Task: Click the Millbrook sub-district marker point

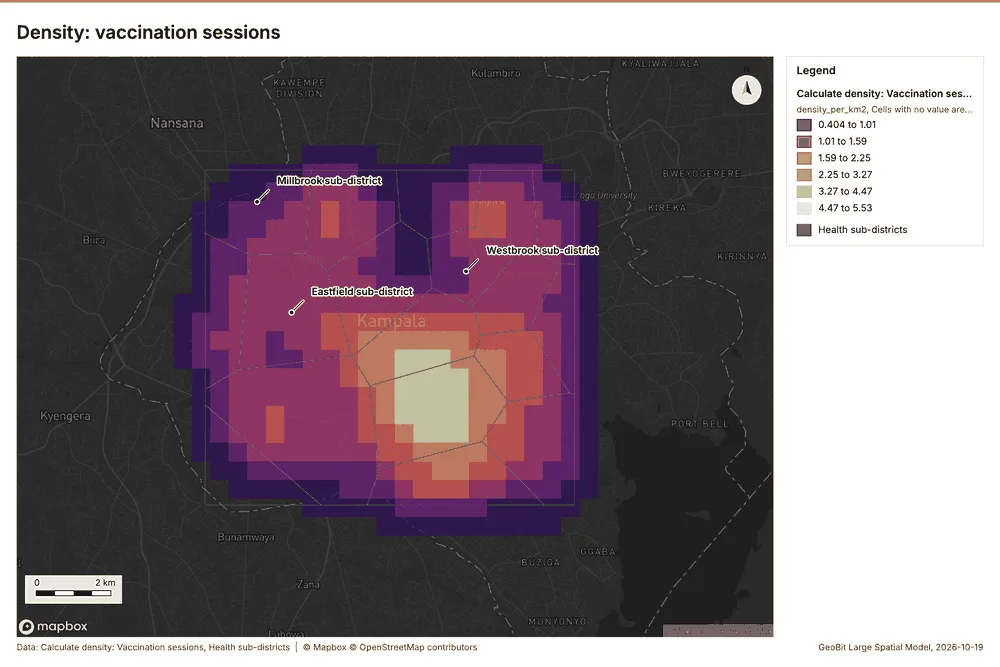Action: [257, 202]
